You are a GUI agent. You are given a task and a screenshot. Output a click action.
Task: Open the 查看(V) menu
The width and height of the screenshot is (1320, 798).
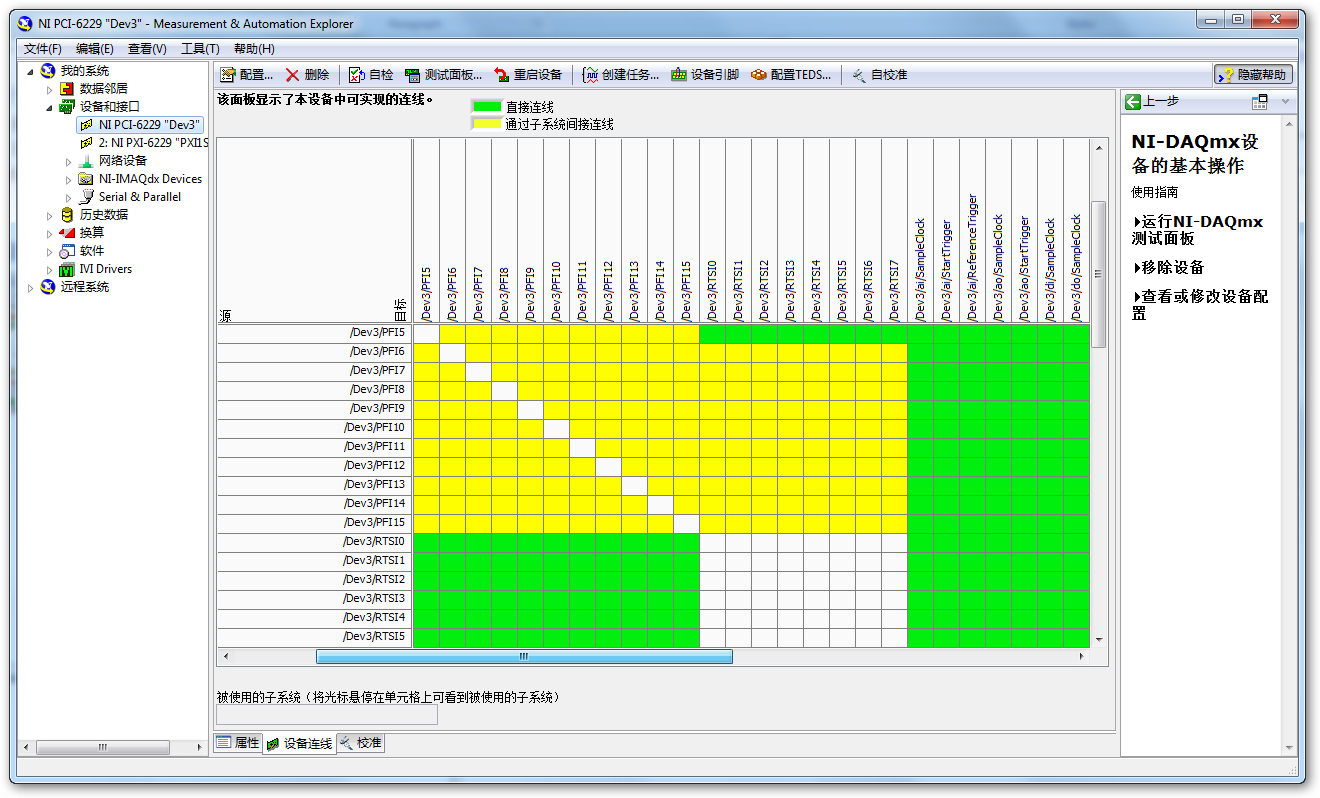(x=147, y=49)
